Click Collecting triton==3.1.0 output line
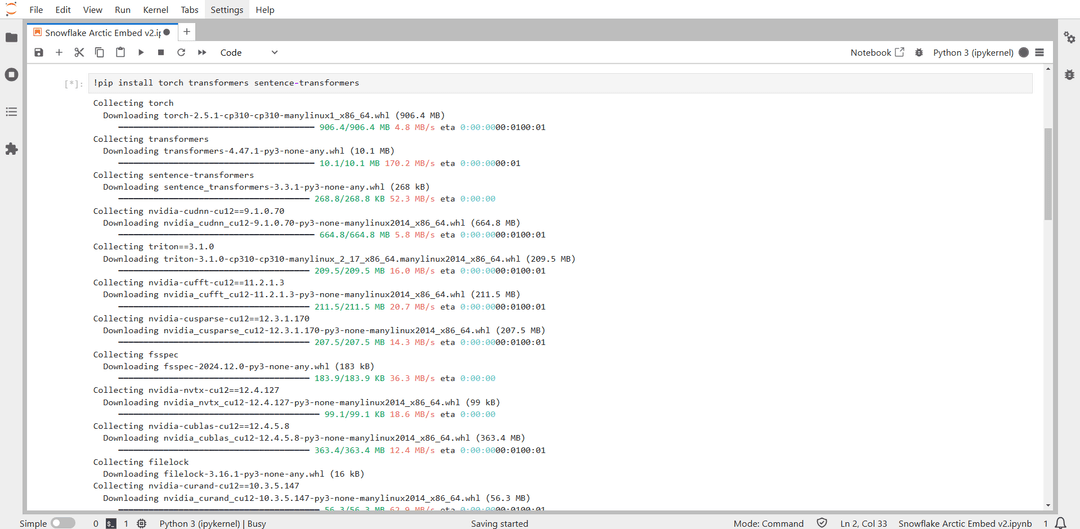The image size is (1080, 529). 154,247
